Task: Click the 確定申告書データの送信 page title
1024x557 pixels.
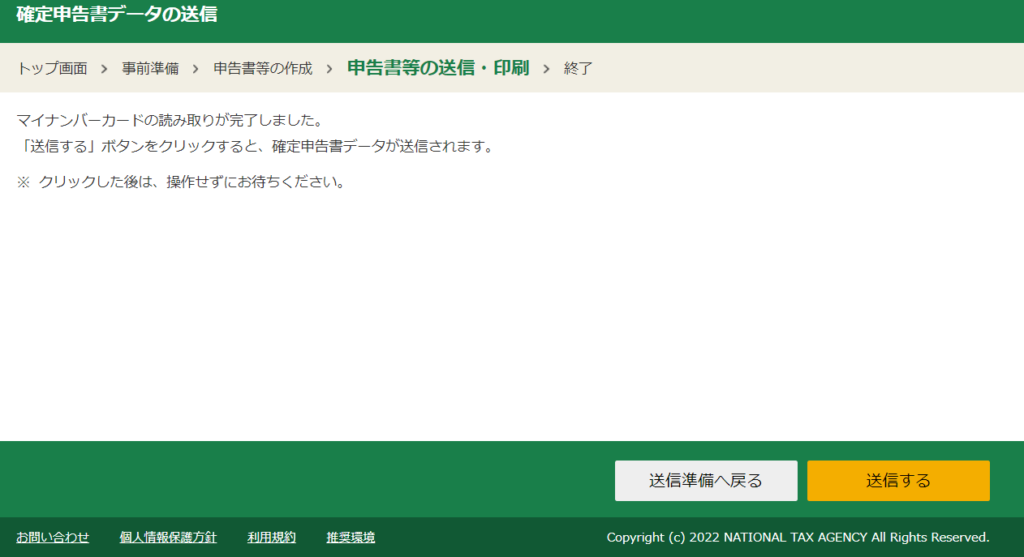Action: pyautogui.click(x=117, y=14)
